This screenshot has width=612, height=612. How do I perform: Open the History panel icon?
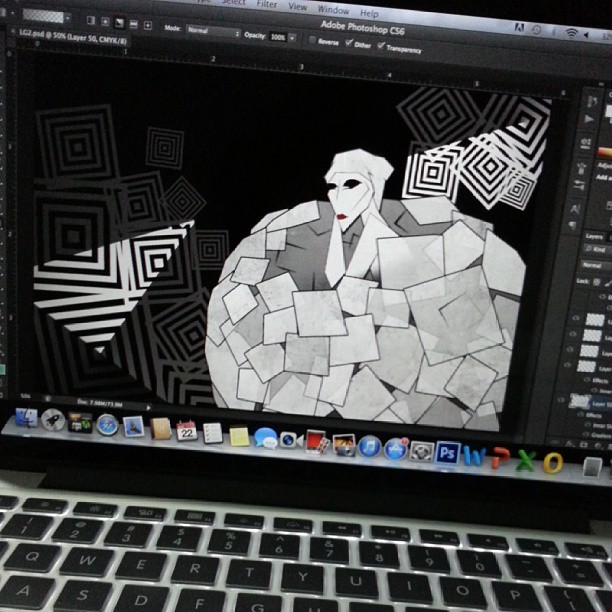click(592, 102)
